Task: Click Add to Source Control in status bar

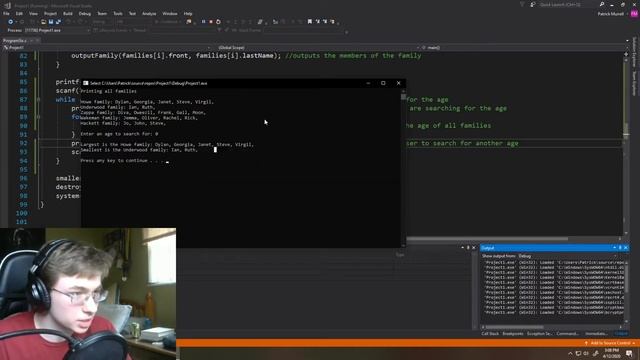Action: click(611, 343)
